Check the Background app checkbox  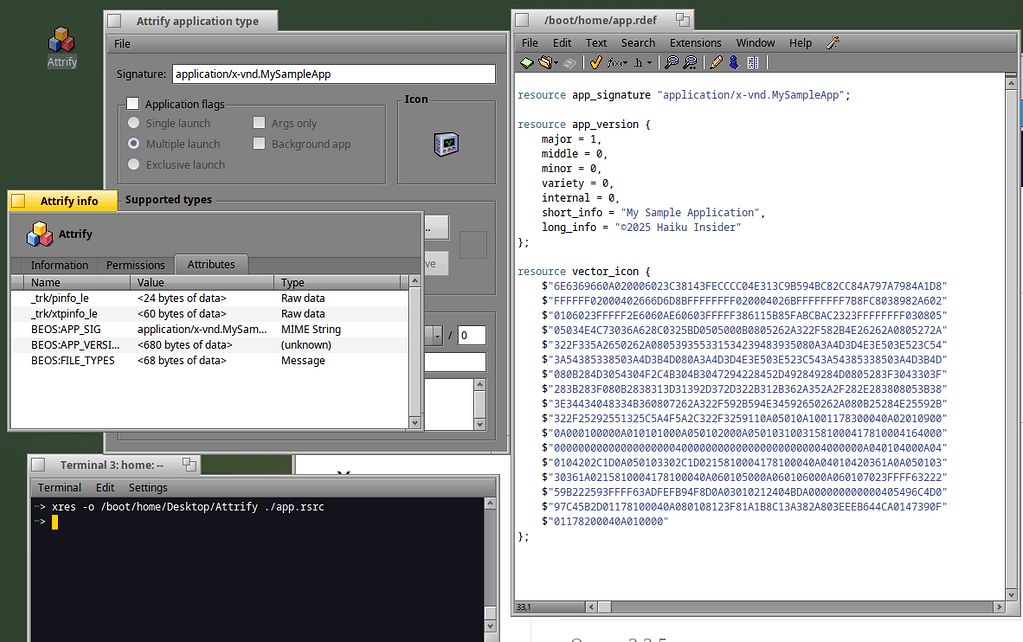pos(260,144)
